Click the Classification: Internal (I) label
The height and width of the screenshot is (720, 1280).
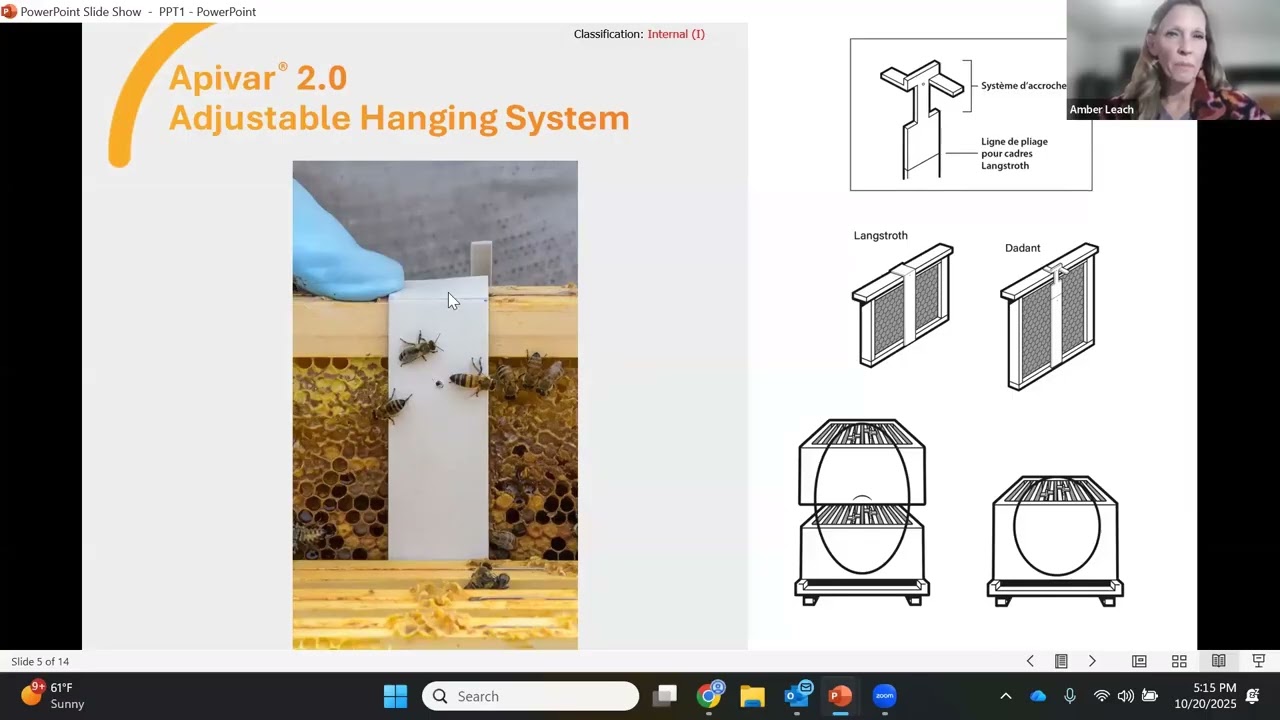pos(639,34)
